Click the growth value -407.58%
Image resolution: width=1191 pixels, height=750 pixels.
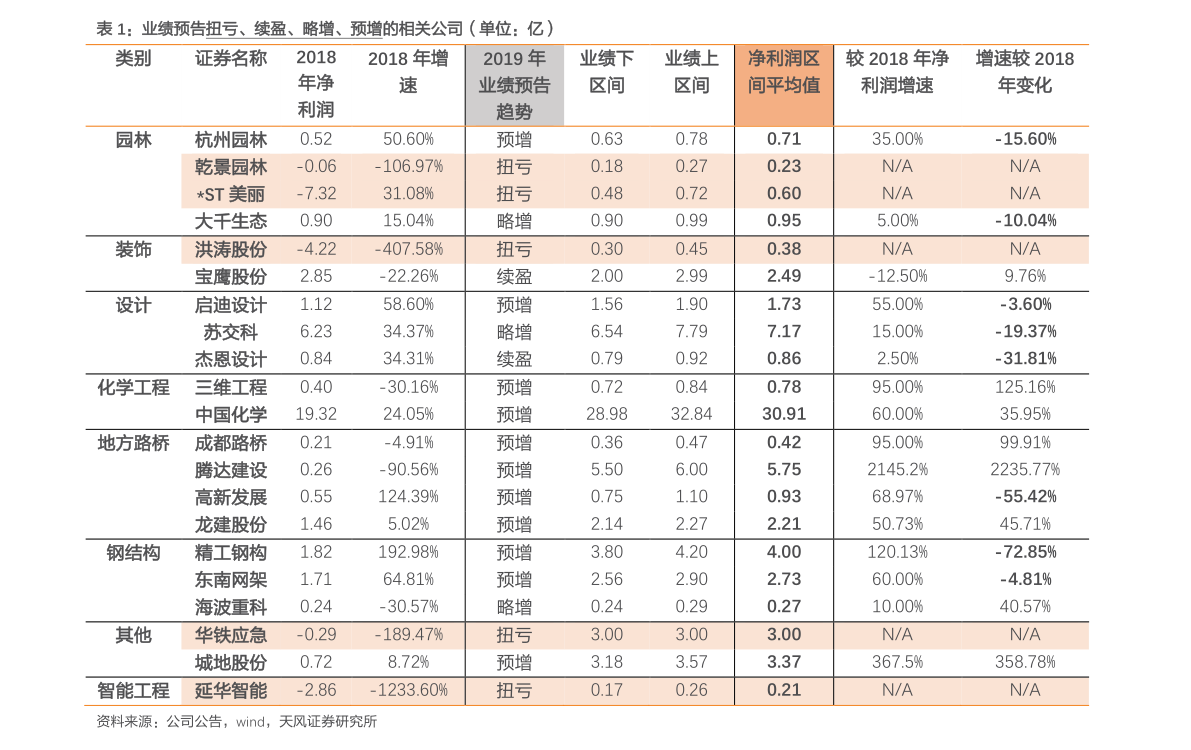click(x=409, y=249)
